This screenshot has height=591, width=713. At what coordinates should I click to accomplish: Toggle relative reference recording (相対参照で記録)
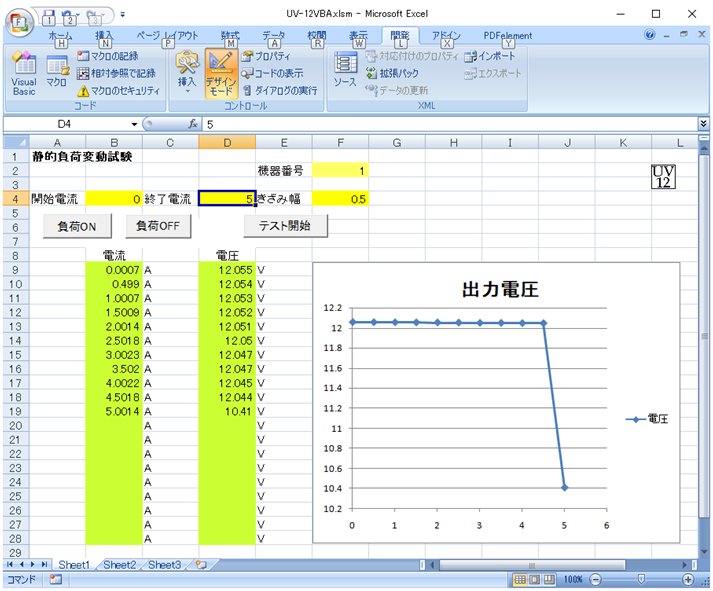(x=115, y=73)
